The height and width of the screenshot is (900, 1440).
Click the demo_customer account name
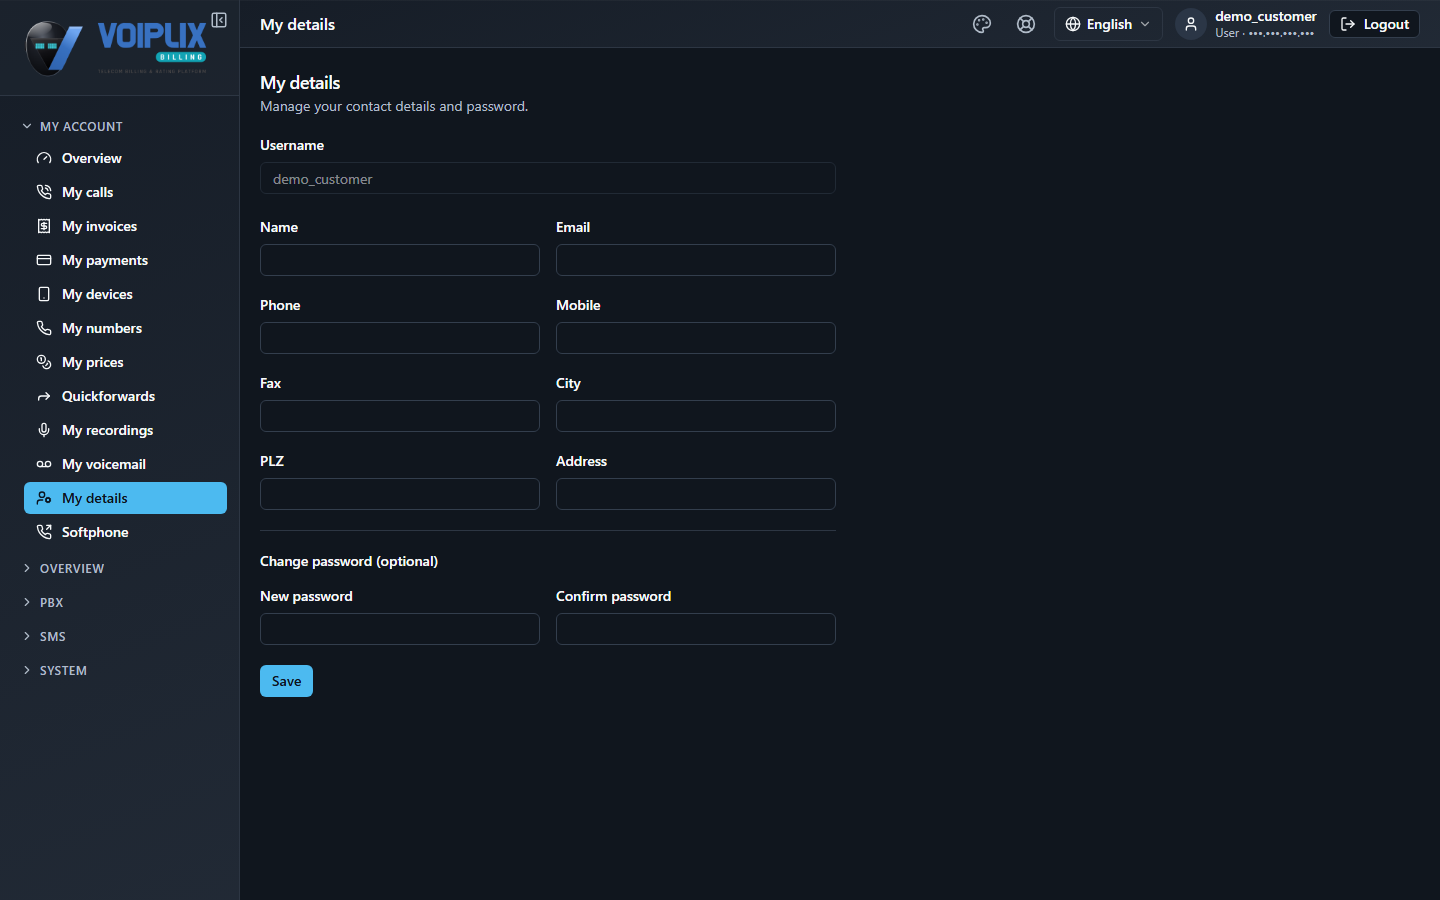1265,16
